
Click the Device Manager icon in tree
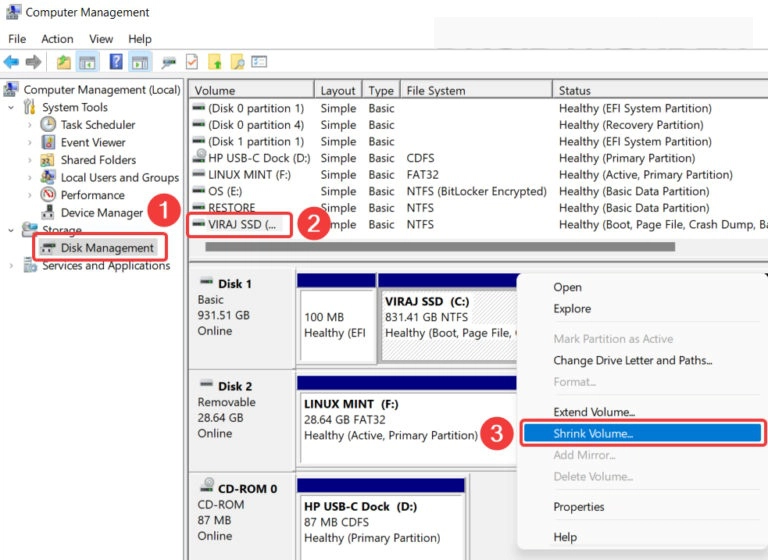coord(48,213)
